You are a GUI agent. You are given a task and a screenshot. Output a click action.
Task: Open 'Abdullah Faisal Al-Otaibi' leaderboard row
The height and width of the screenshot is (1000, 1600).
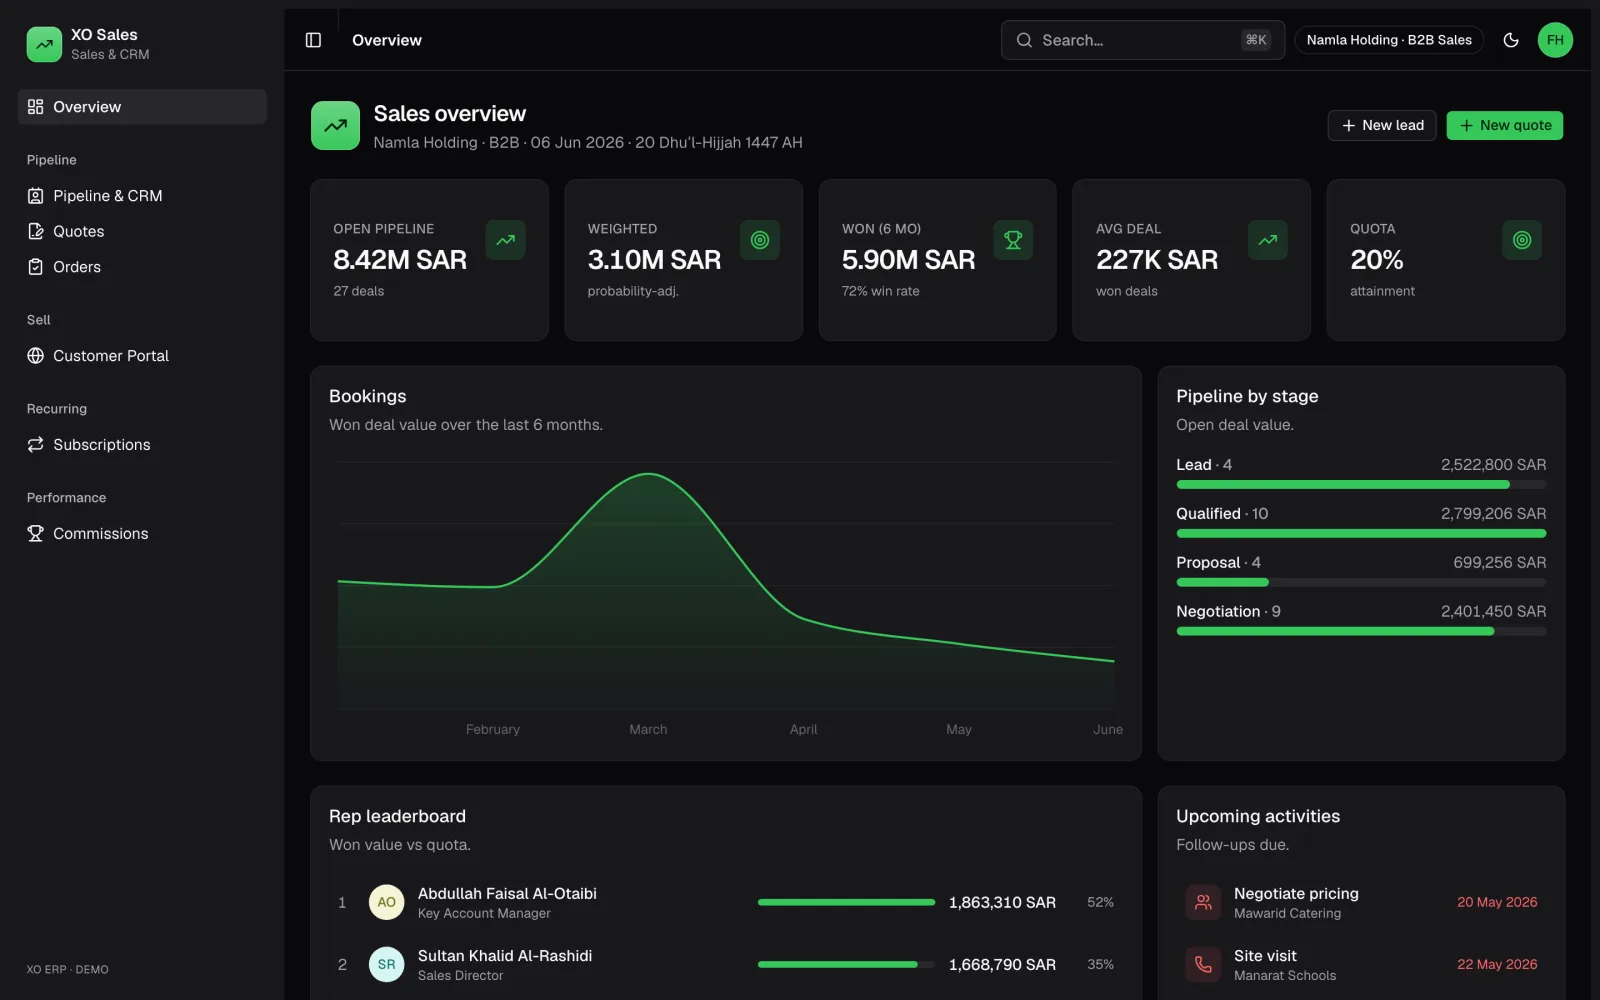point(726,902)
